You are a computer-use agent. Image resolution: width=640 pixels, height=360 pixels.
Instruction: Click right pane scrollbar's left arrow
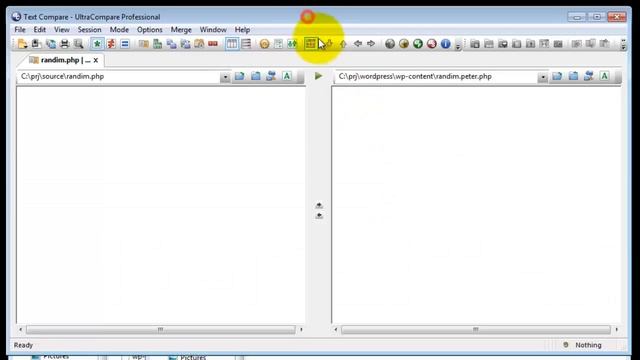click(x=336, y=329)
